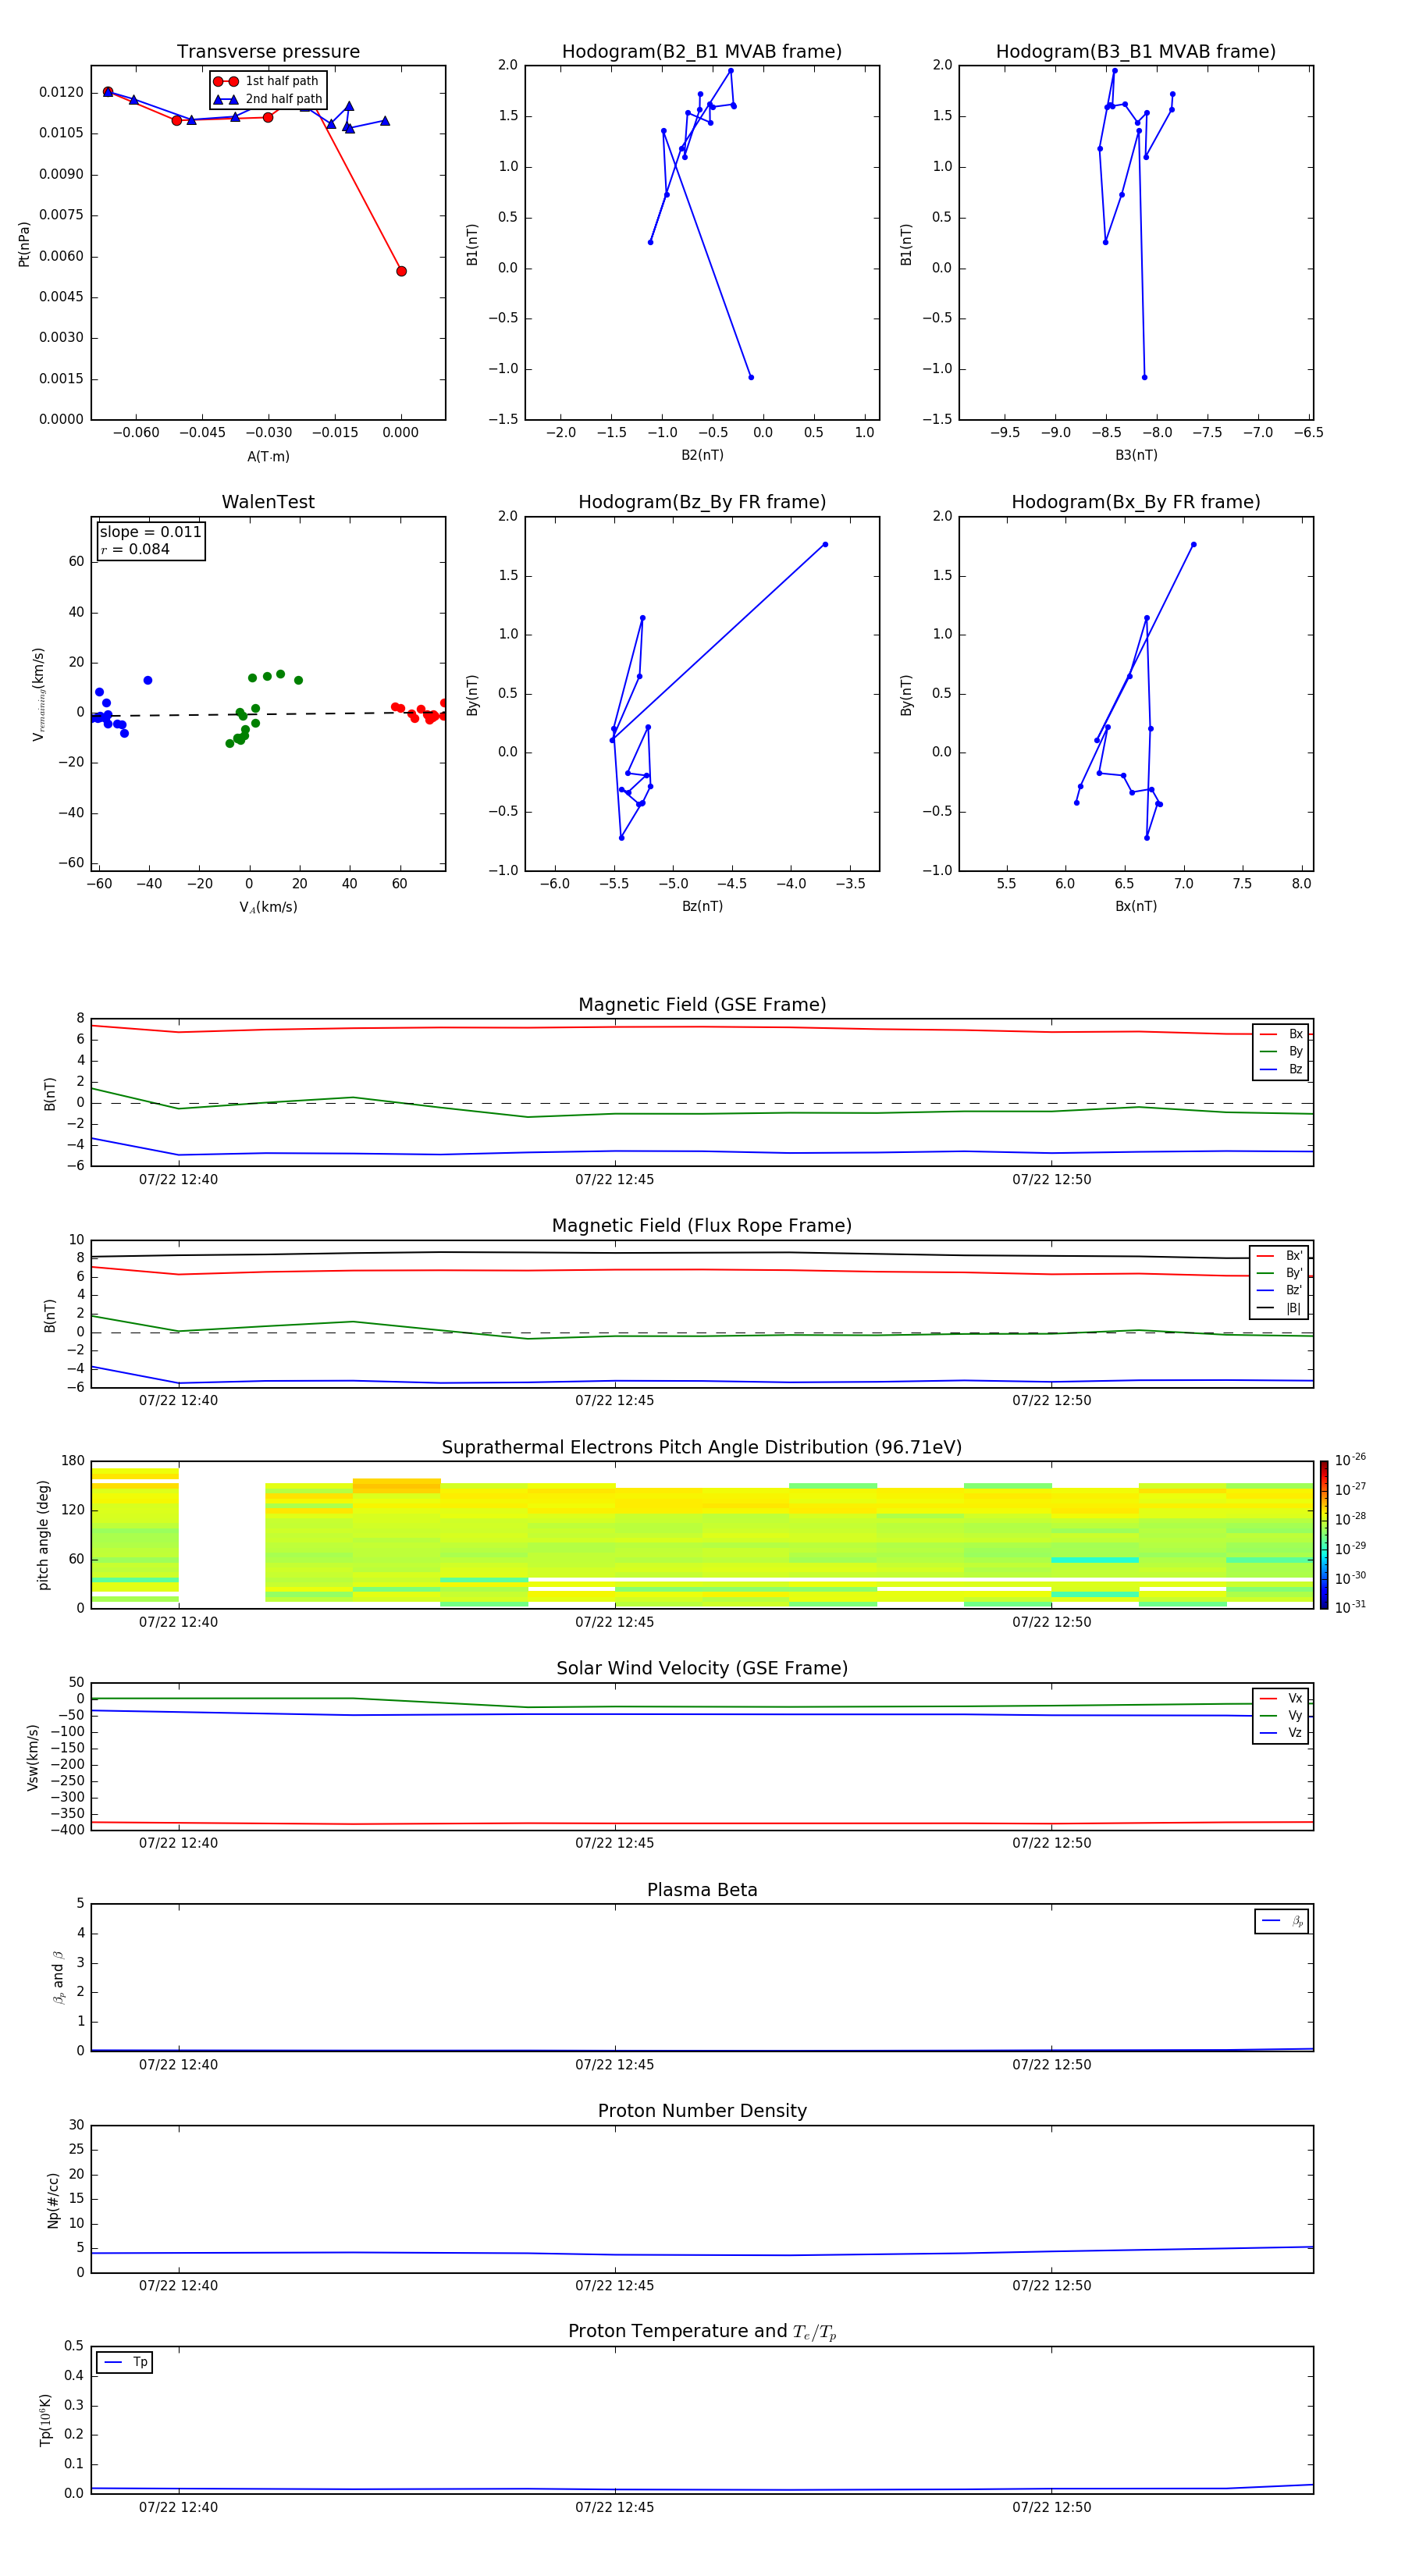Click the 'Proton Number Density' title
Image resolution: width=1405 pixels, height=2576 pixels.
(x=702, y=2111)
